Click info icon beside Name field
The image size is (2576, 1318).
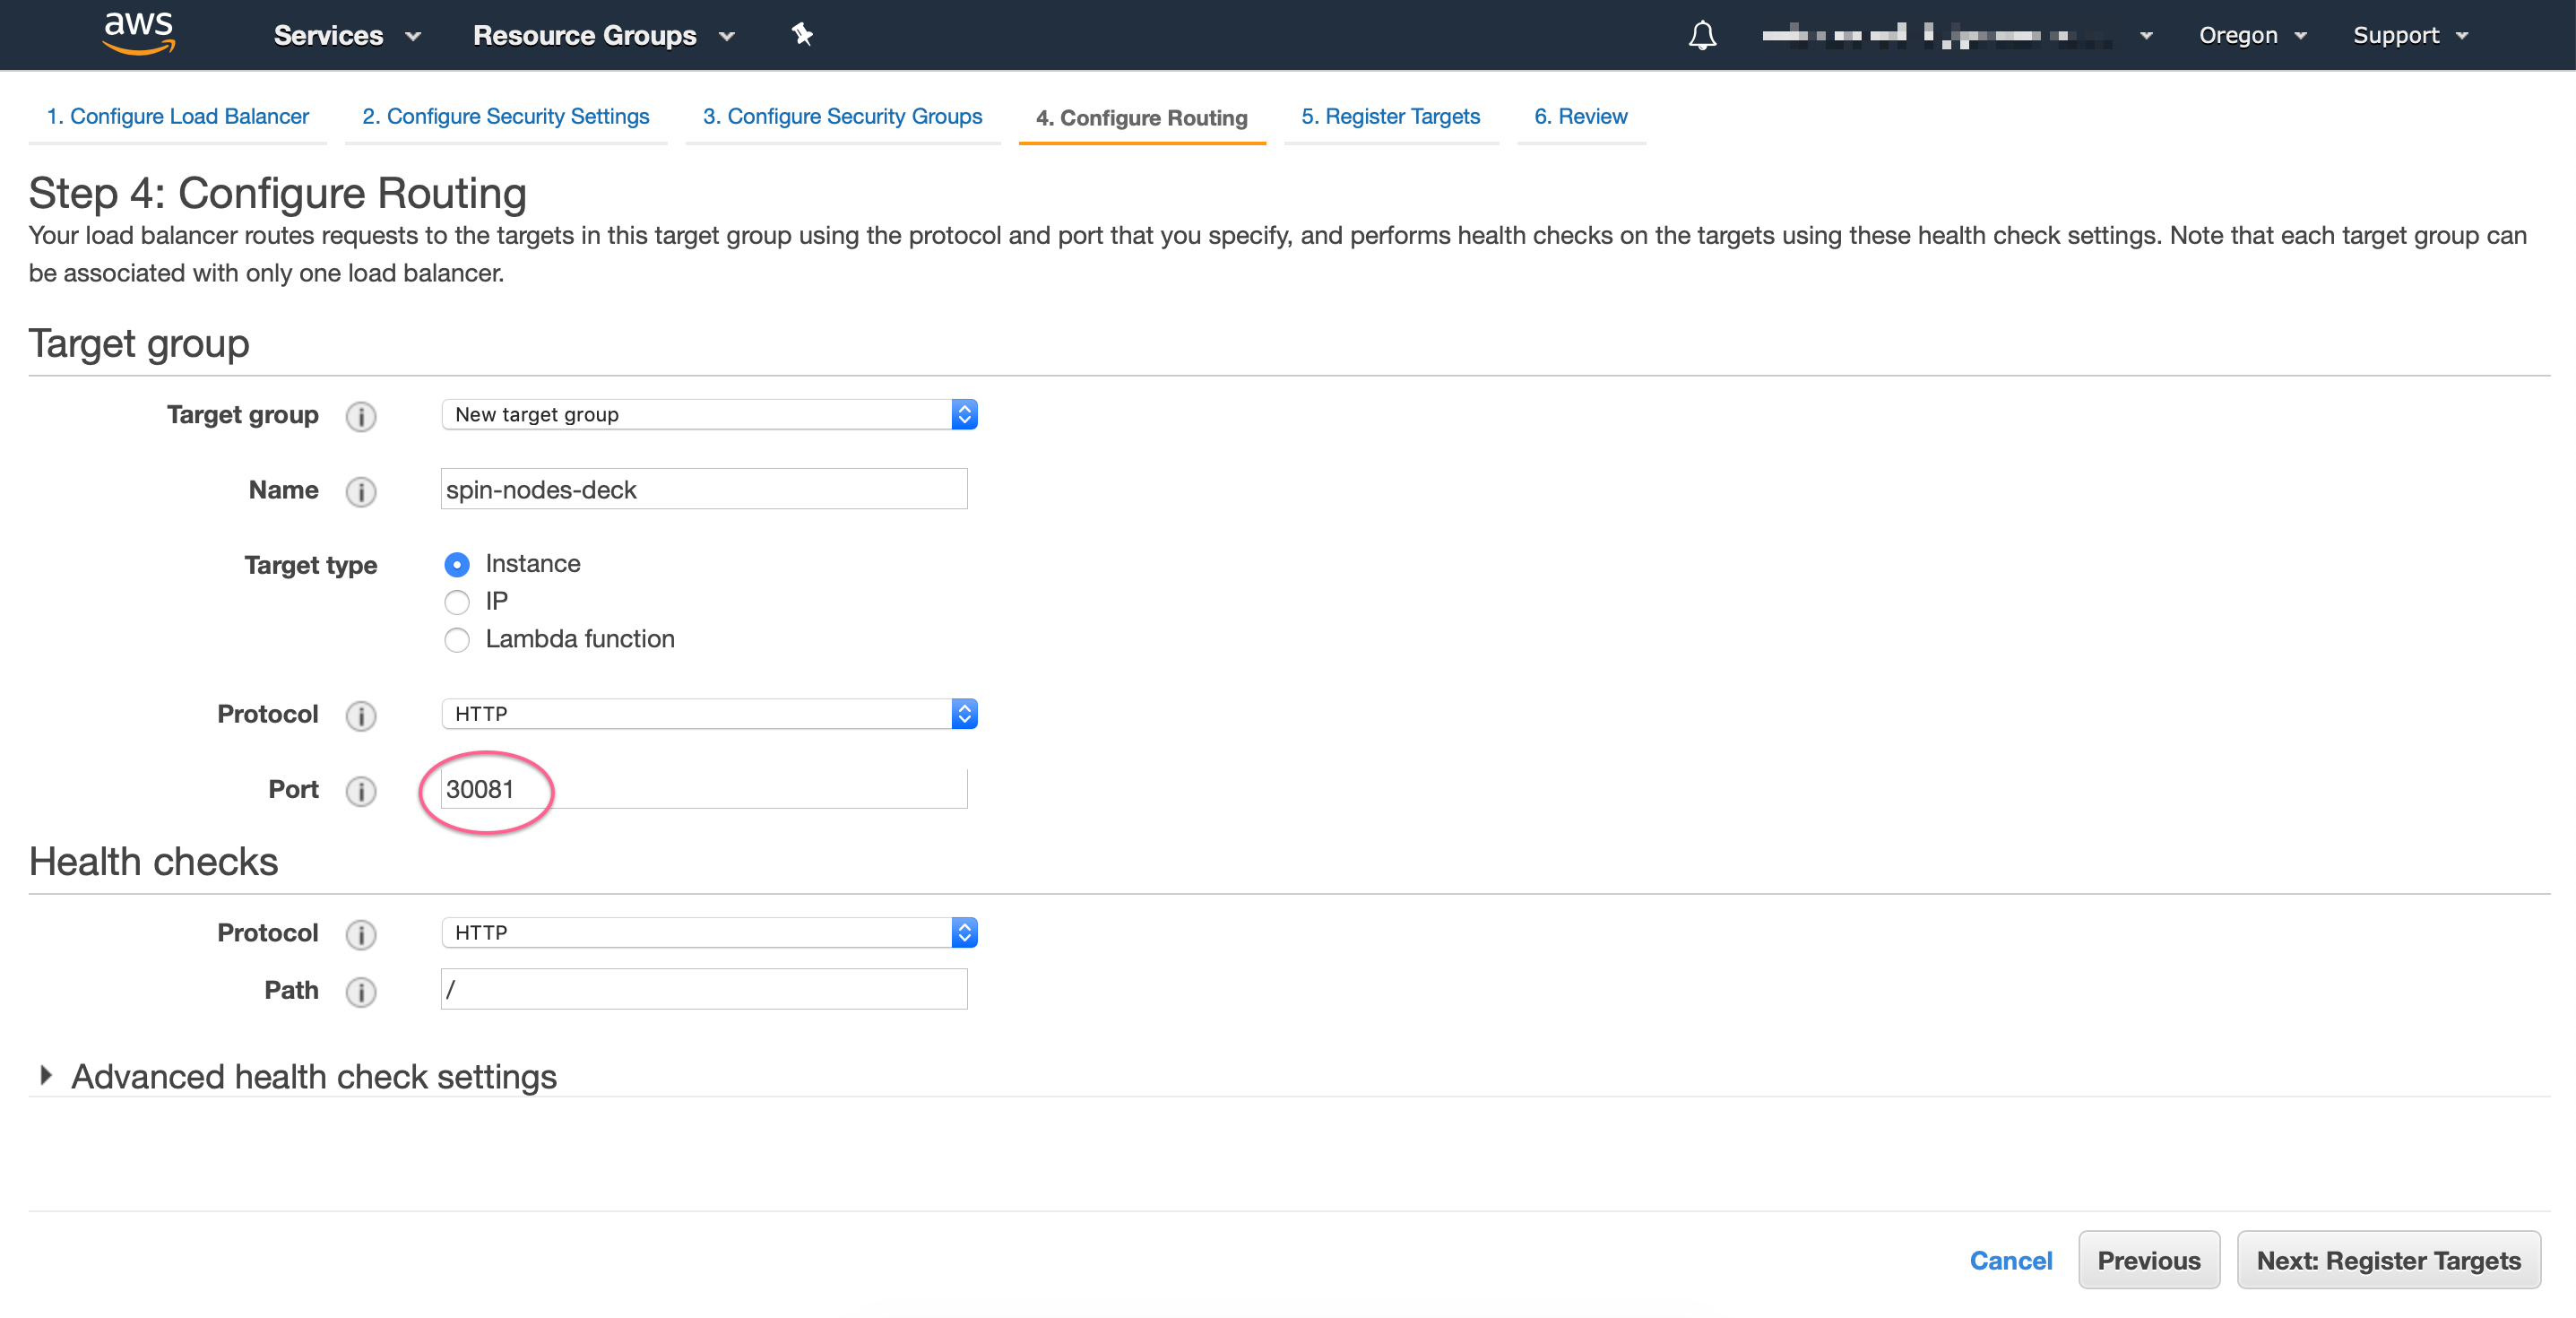(360, 491)
